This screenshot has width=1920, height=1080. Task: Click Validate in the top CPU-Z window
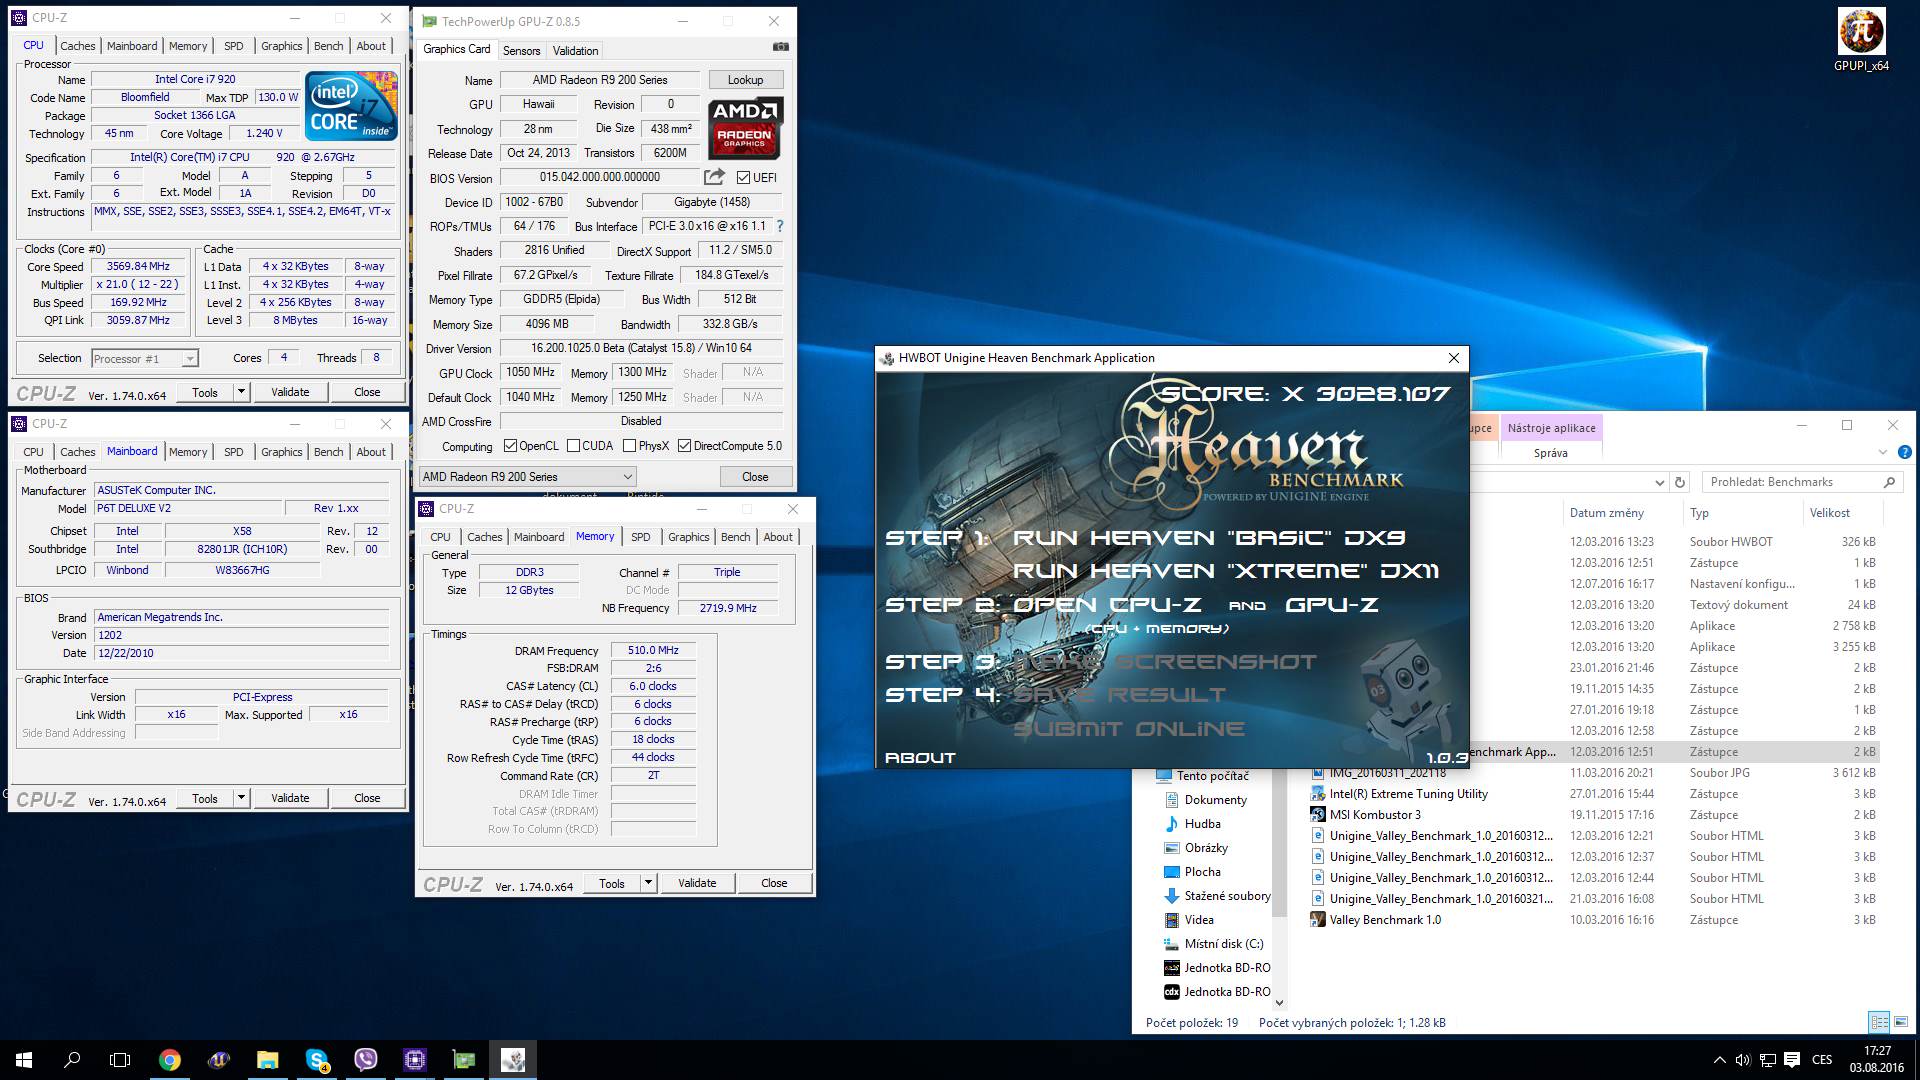coord(290,392)
